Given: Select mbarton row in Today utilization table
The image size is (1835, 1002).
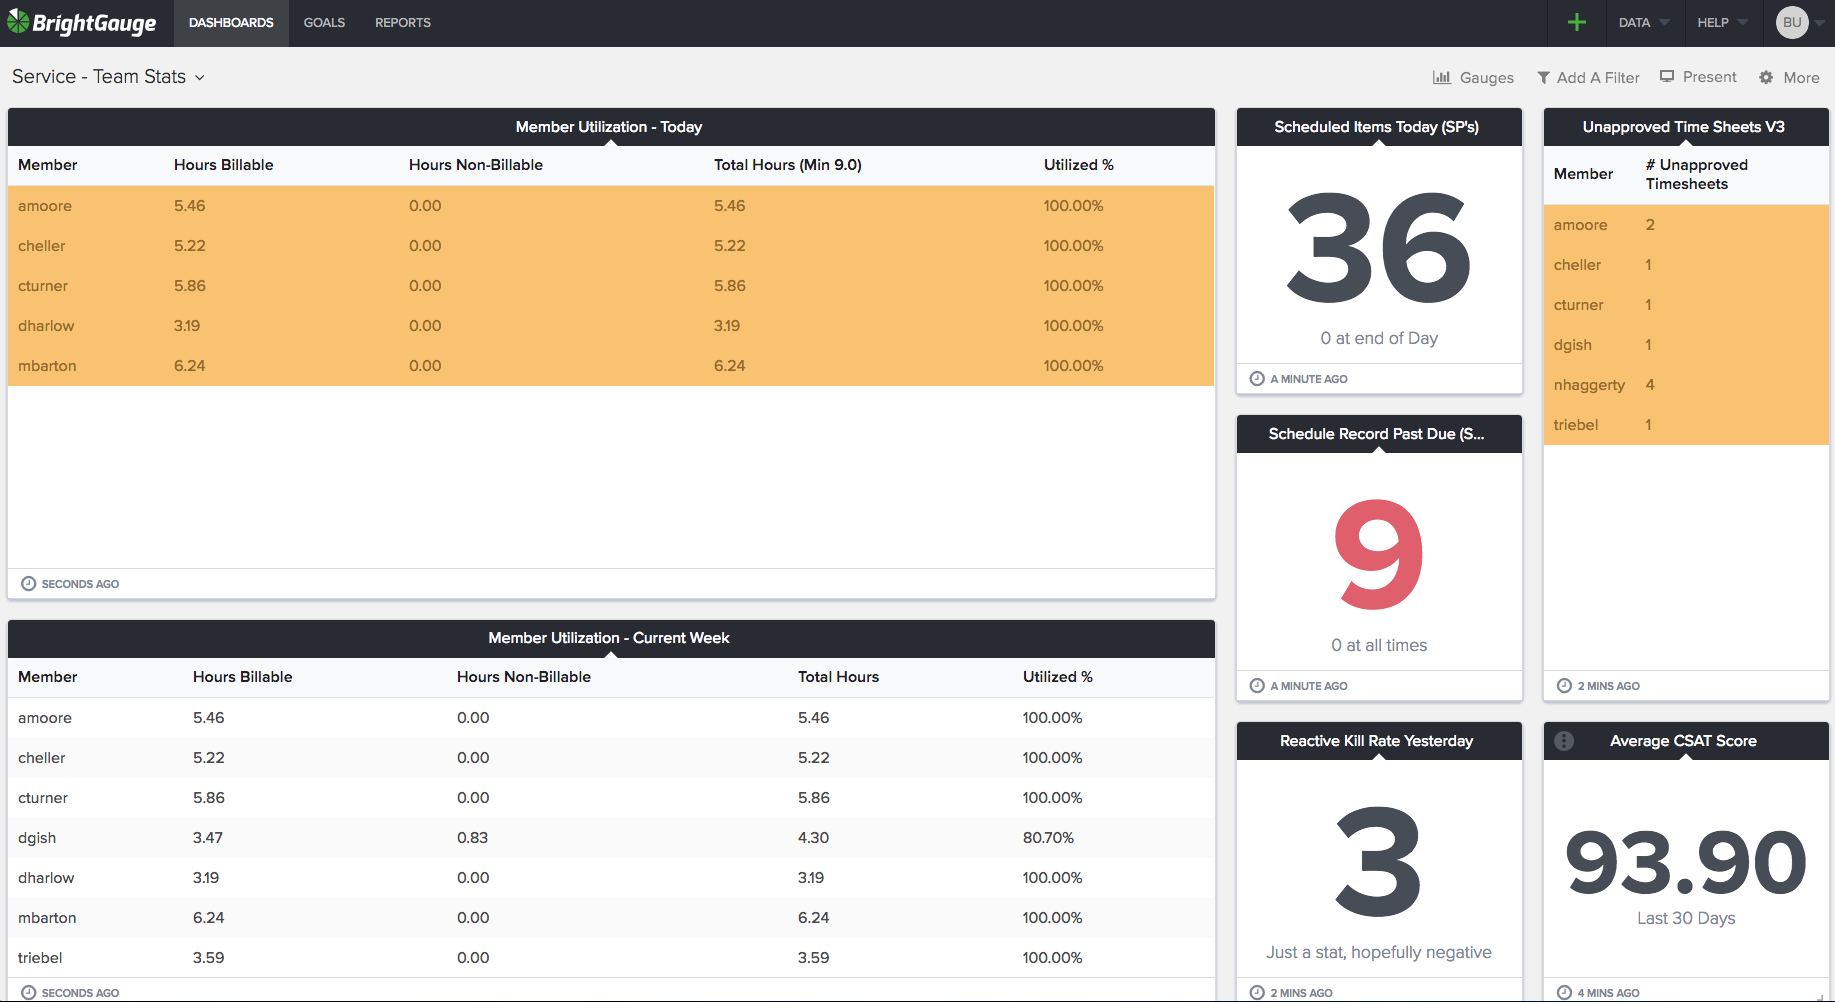Looking at the screenshot, I should pyautogui.click(x=611, y=366).
